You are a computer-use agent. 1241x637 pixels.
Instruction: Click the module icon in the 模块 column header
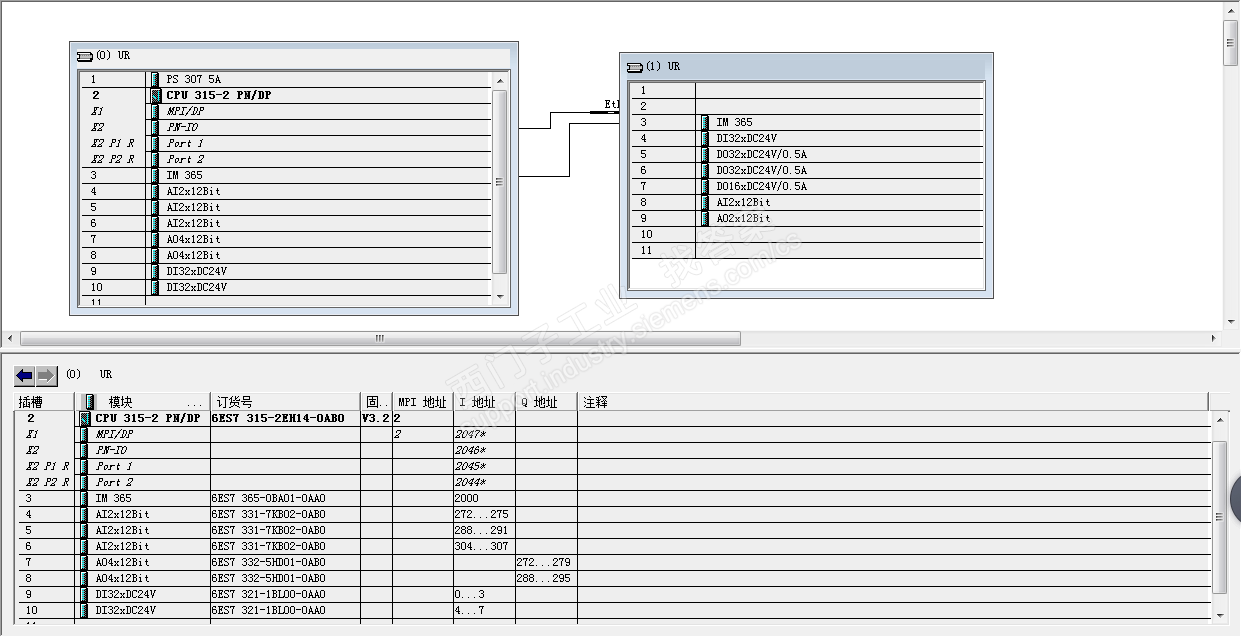coord(89,401)
